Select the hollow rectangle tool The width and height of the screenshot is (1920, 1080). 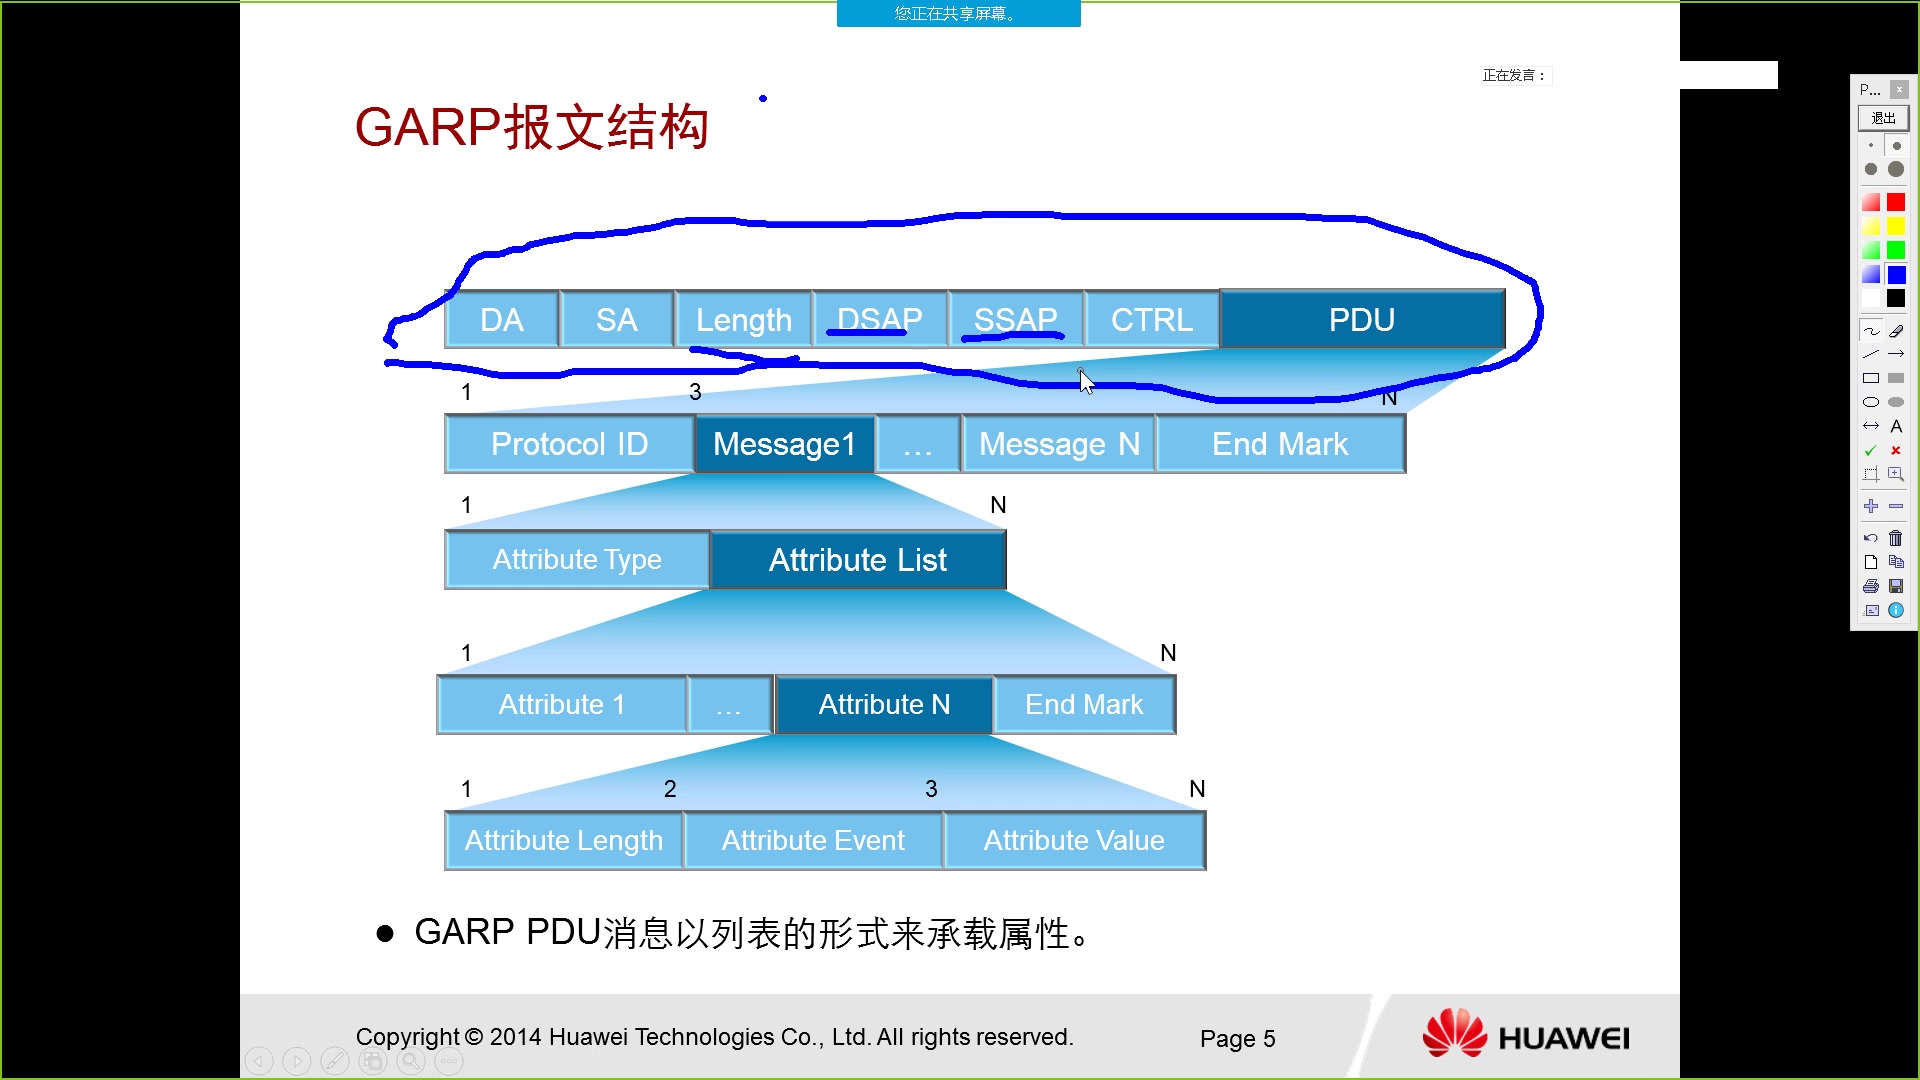click(x=1871, y=378)
